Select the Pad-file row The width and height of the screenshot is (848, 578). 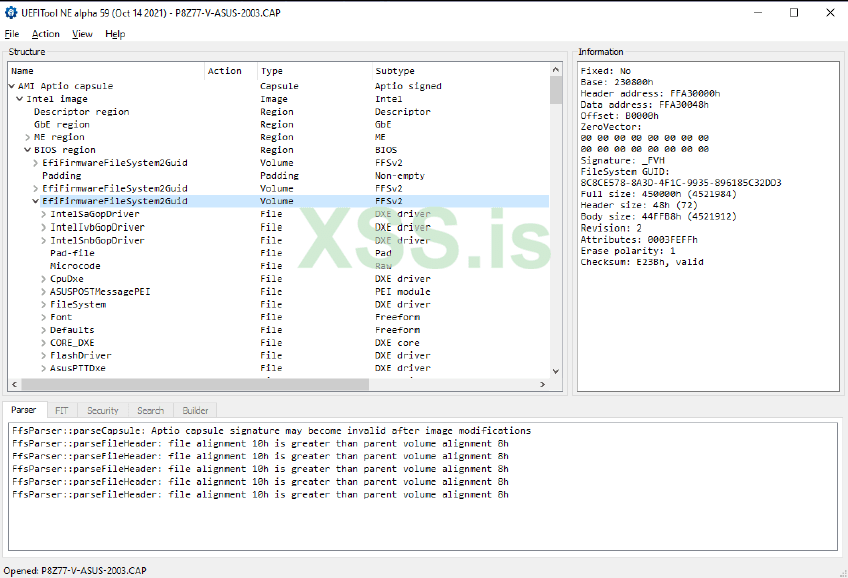(x=279, y=253)
